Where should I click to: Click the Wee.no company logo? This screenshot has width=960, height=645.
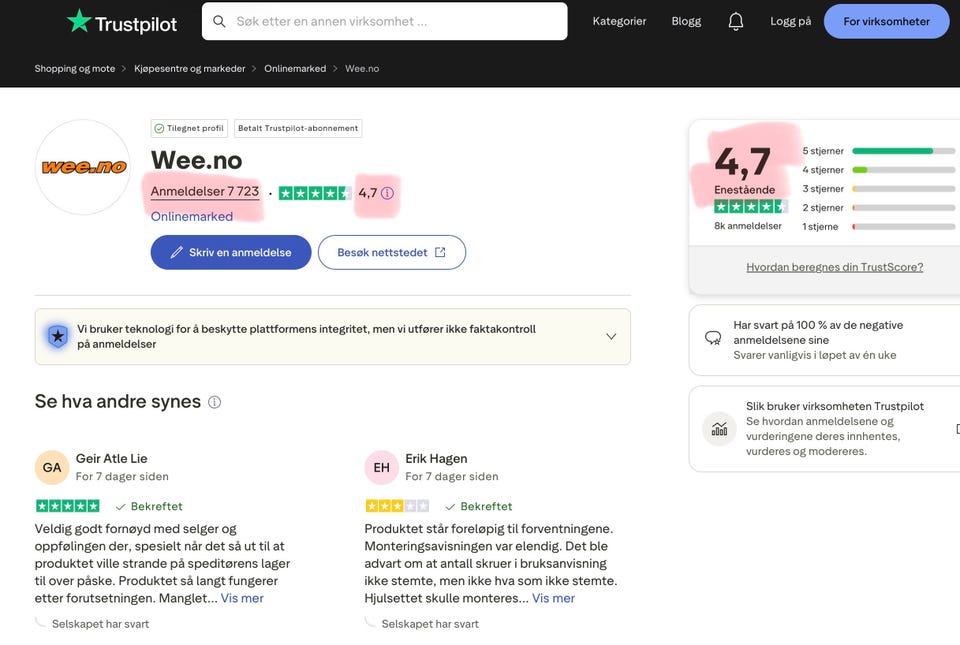(83, 167)
